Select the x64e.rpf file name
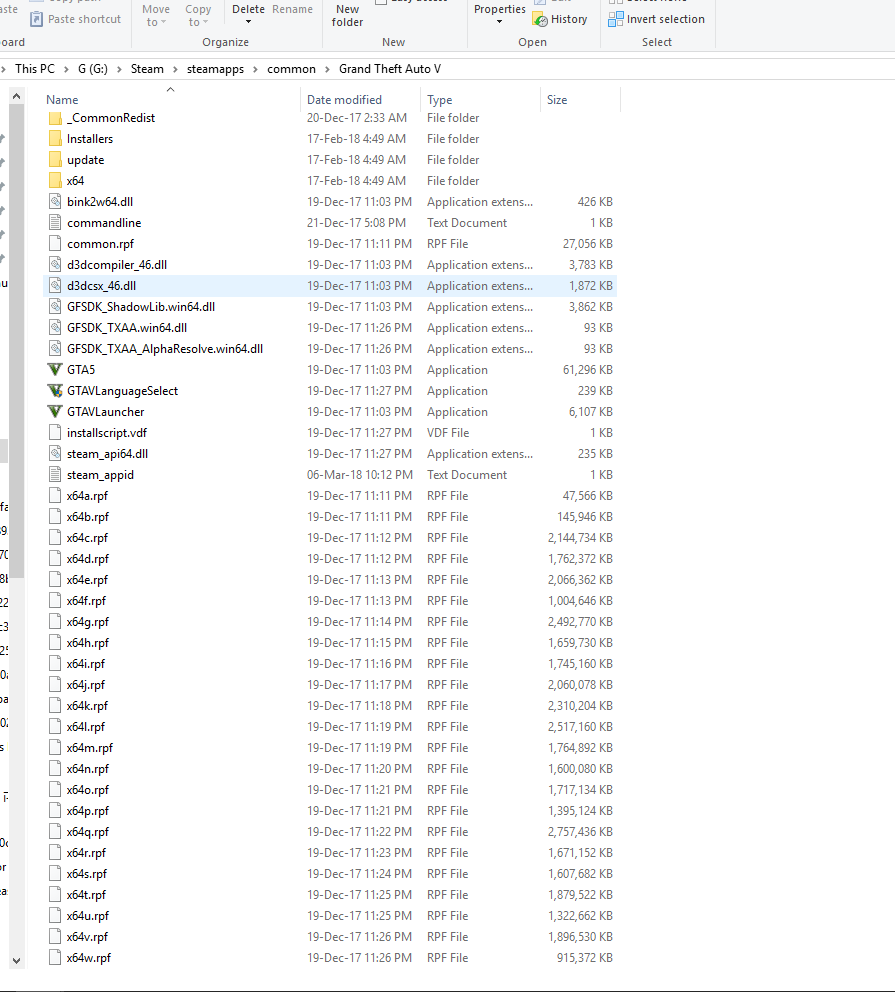The image size is (895, 992). pyautogui.click(x=87, y=580)
